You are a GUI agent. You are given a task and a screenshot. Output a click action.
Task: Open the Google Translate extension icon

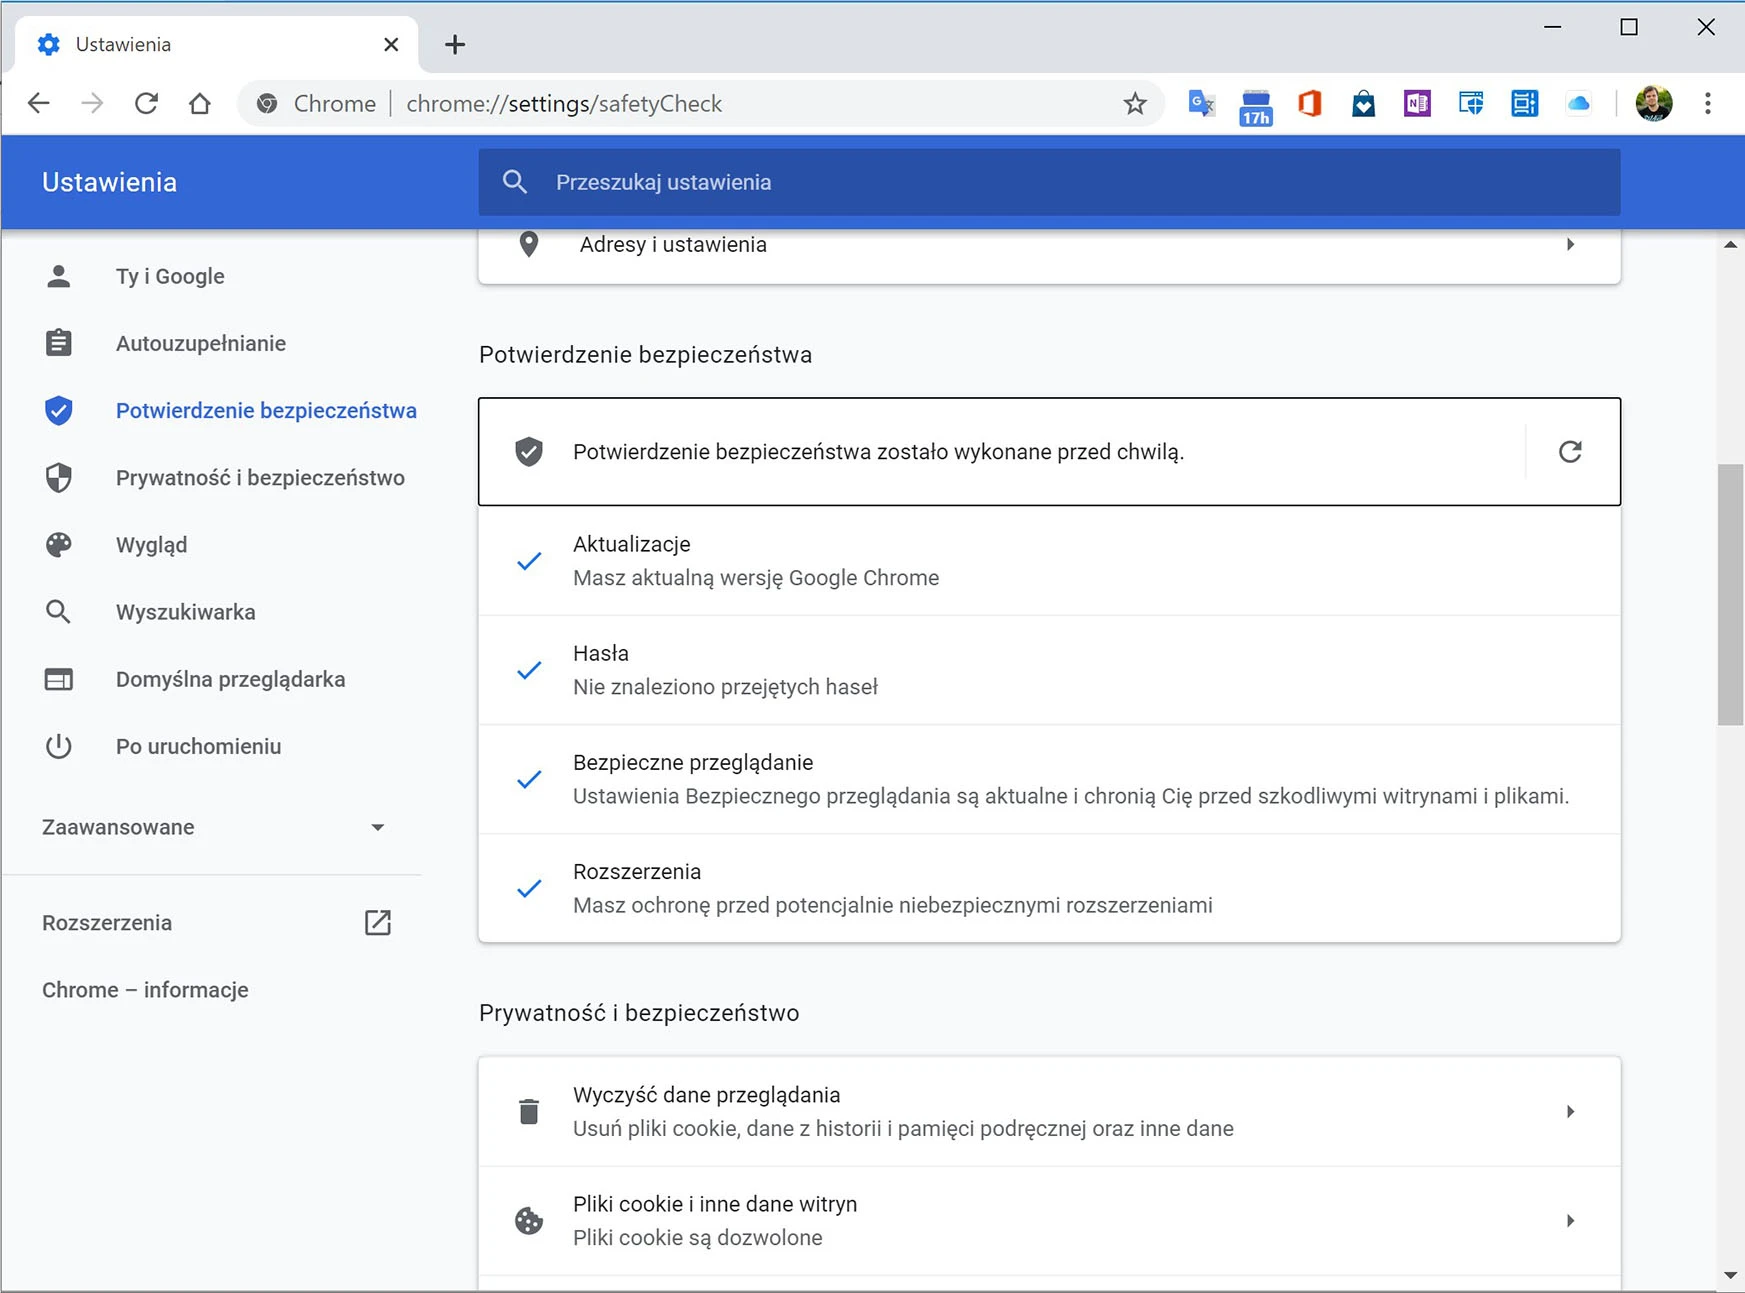click(x=1201, y=103)
